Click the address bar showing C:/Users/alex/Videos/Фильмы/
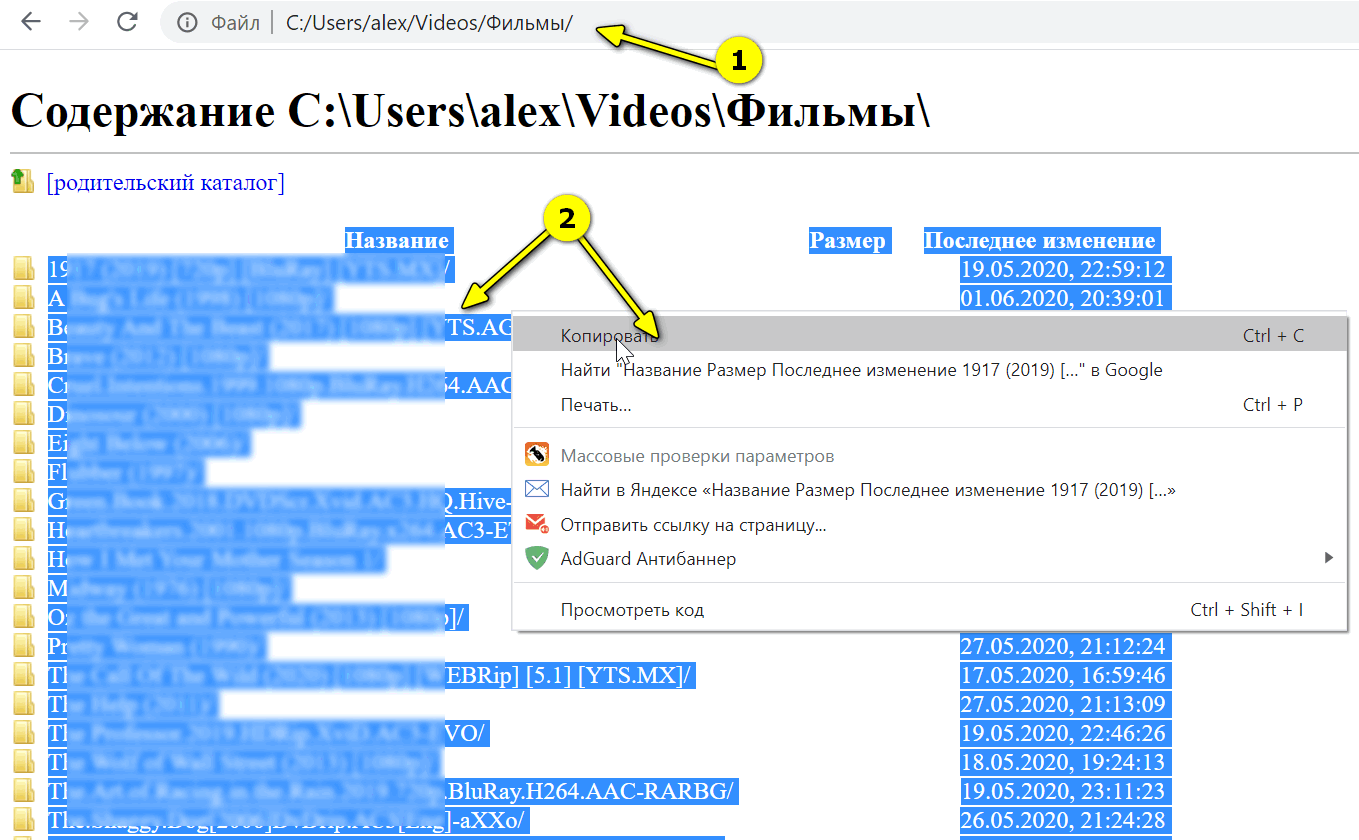This screenshot has width=1359, height=840. pos(760,22)
